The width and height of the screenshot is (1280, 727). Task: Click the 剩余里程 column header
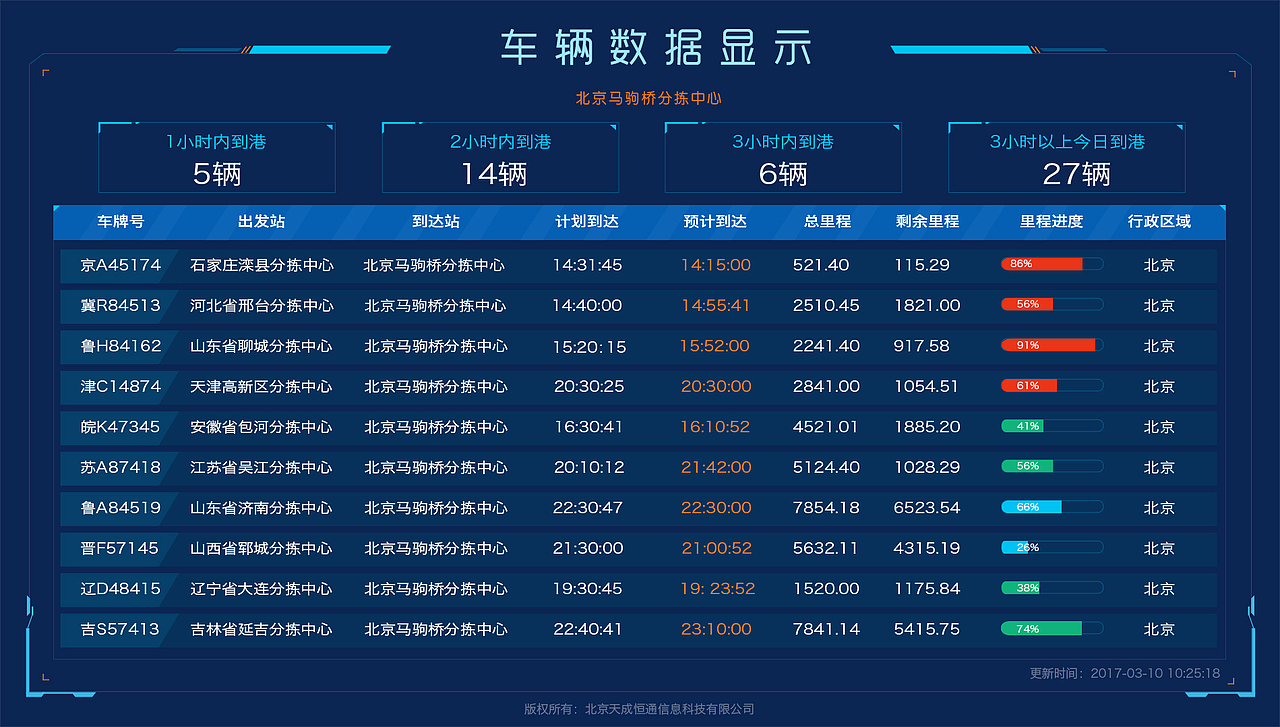pos(927,222)
